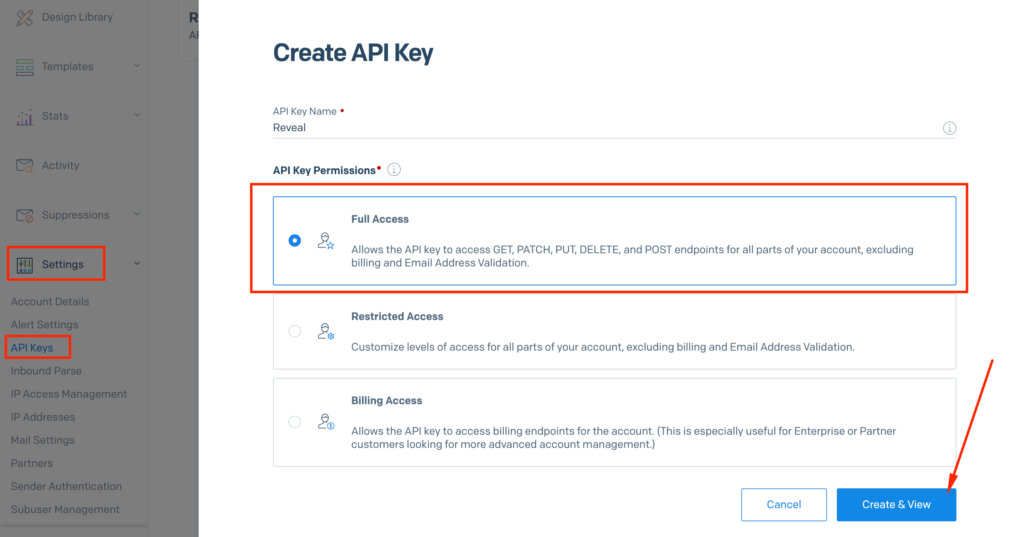
Task: Click info icon in API Key Name field
Action: click(949, 128)
